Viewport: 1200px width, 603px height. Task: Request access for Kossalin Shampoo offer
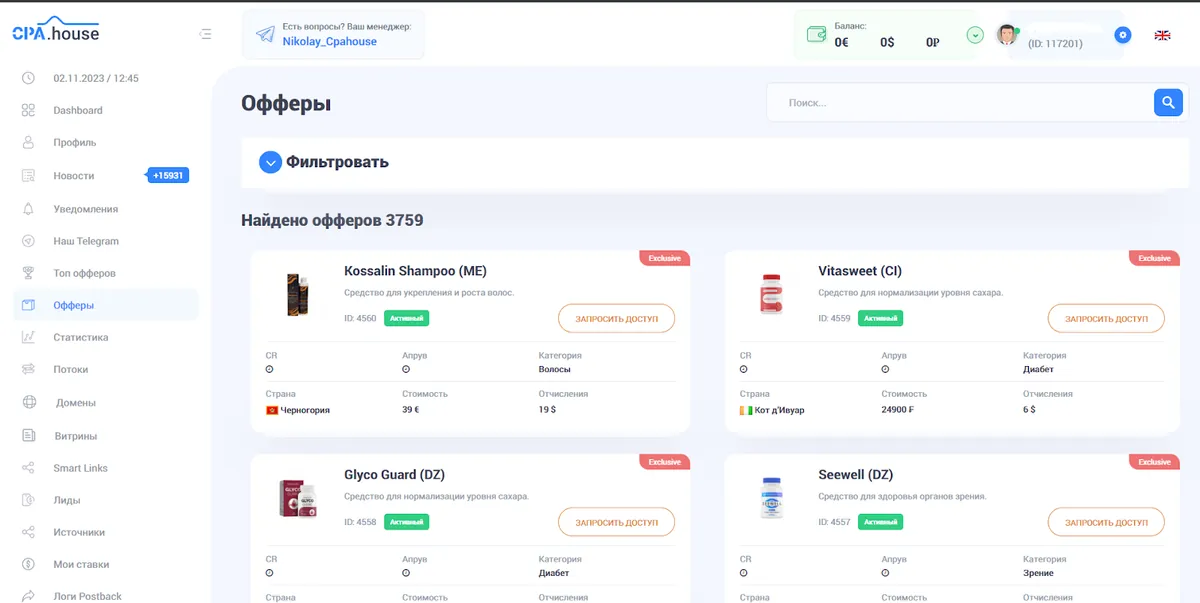click(x=616, y=317)
